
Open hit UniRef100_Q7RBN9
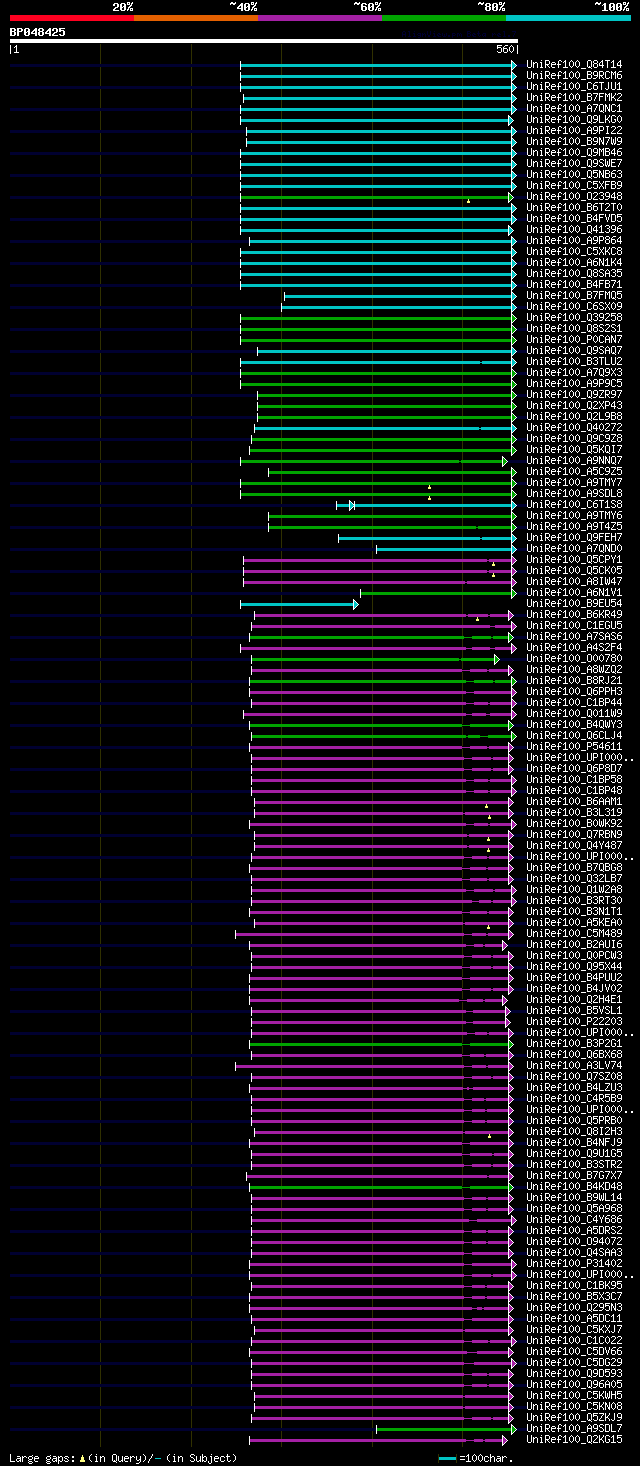(x=574, y=834)
